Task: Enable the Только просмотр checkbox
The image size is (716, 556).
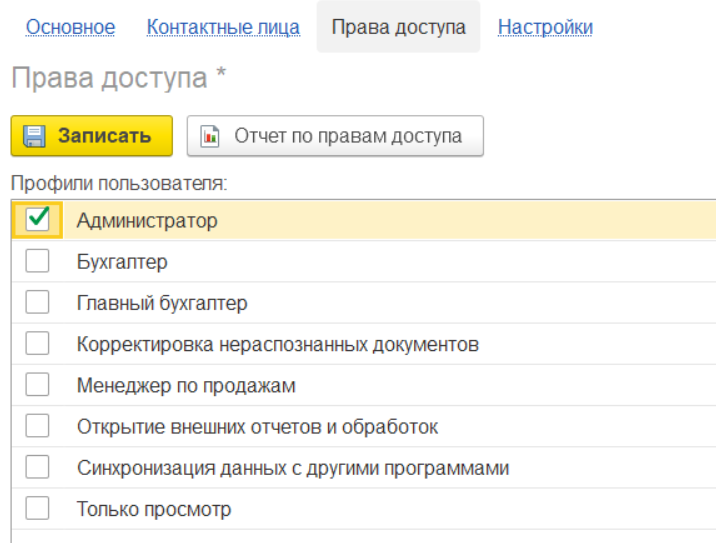Action: point(37,509)
